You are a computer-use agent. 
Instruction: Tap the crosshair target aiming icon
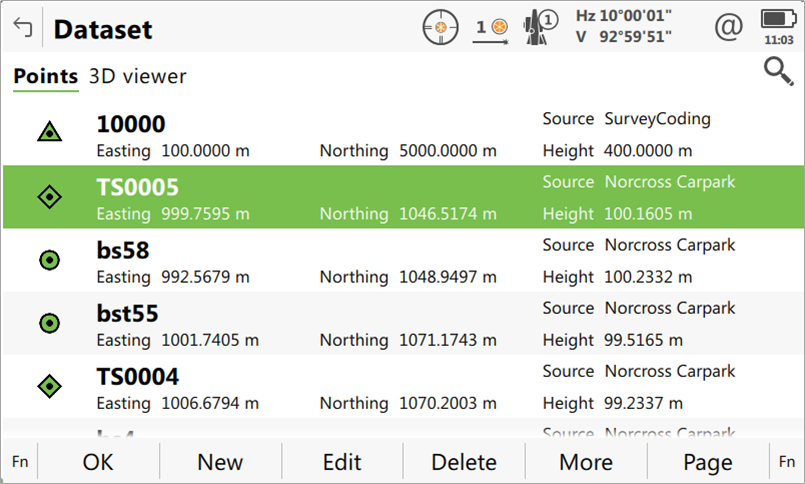439,27
